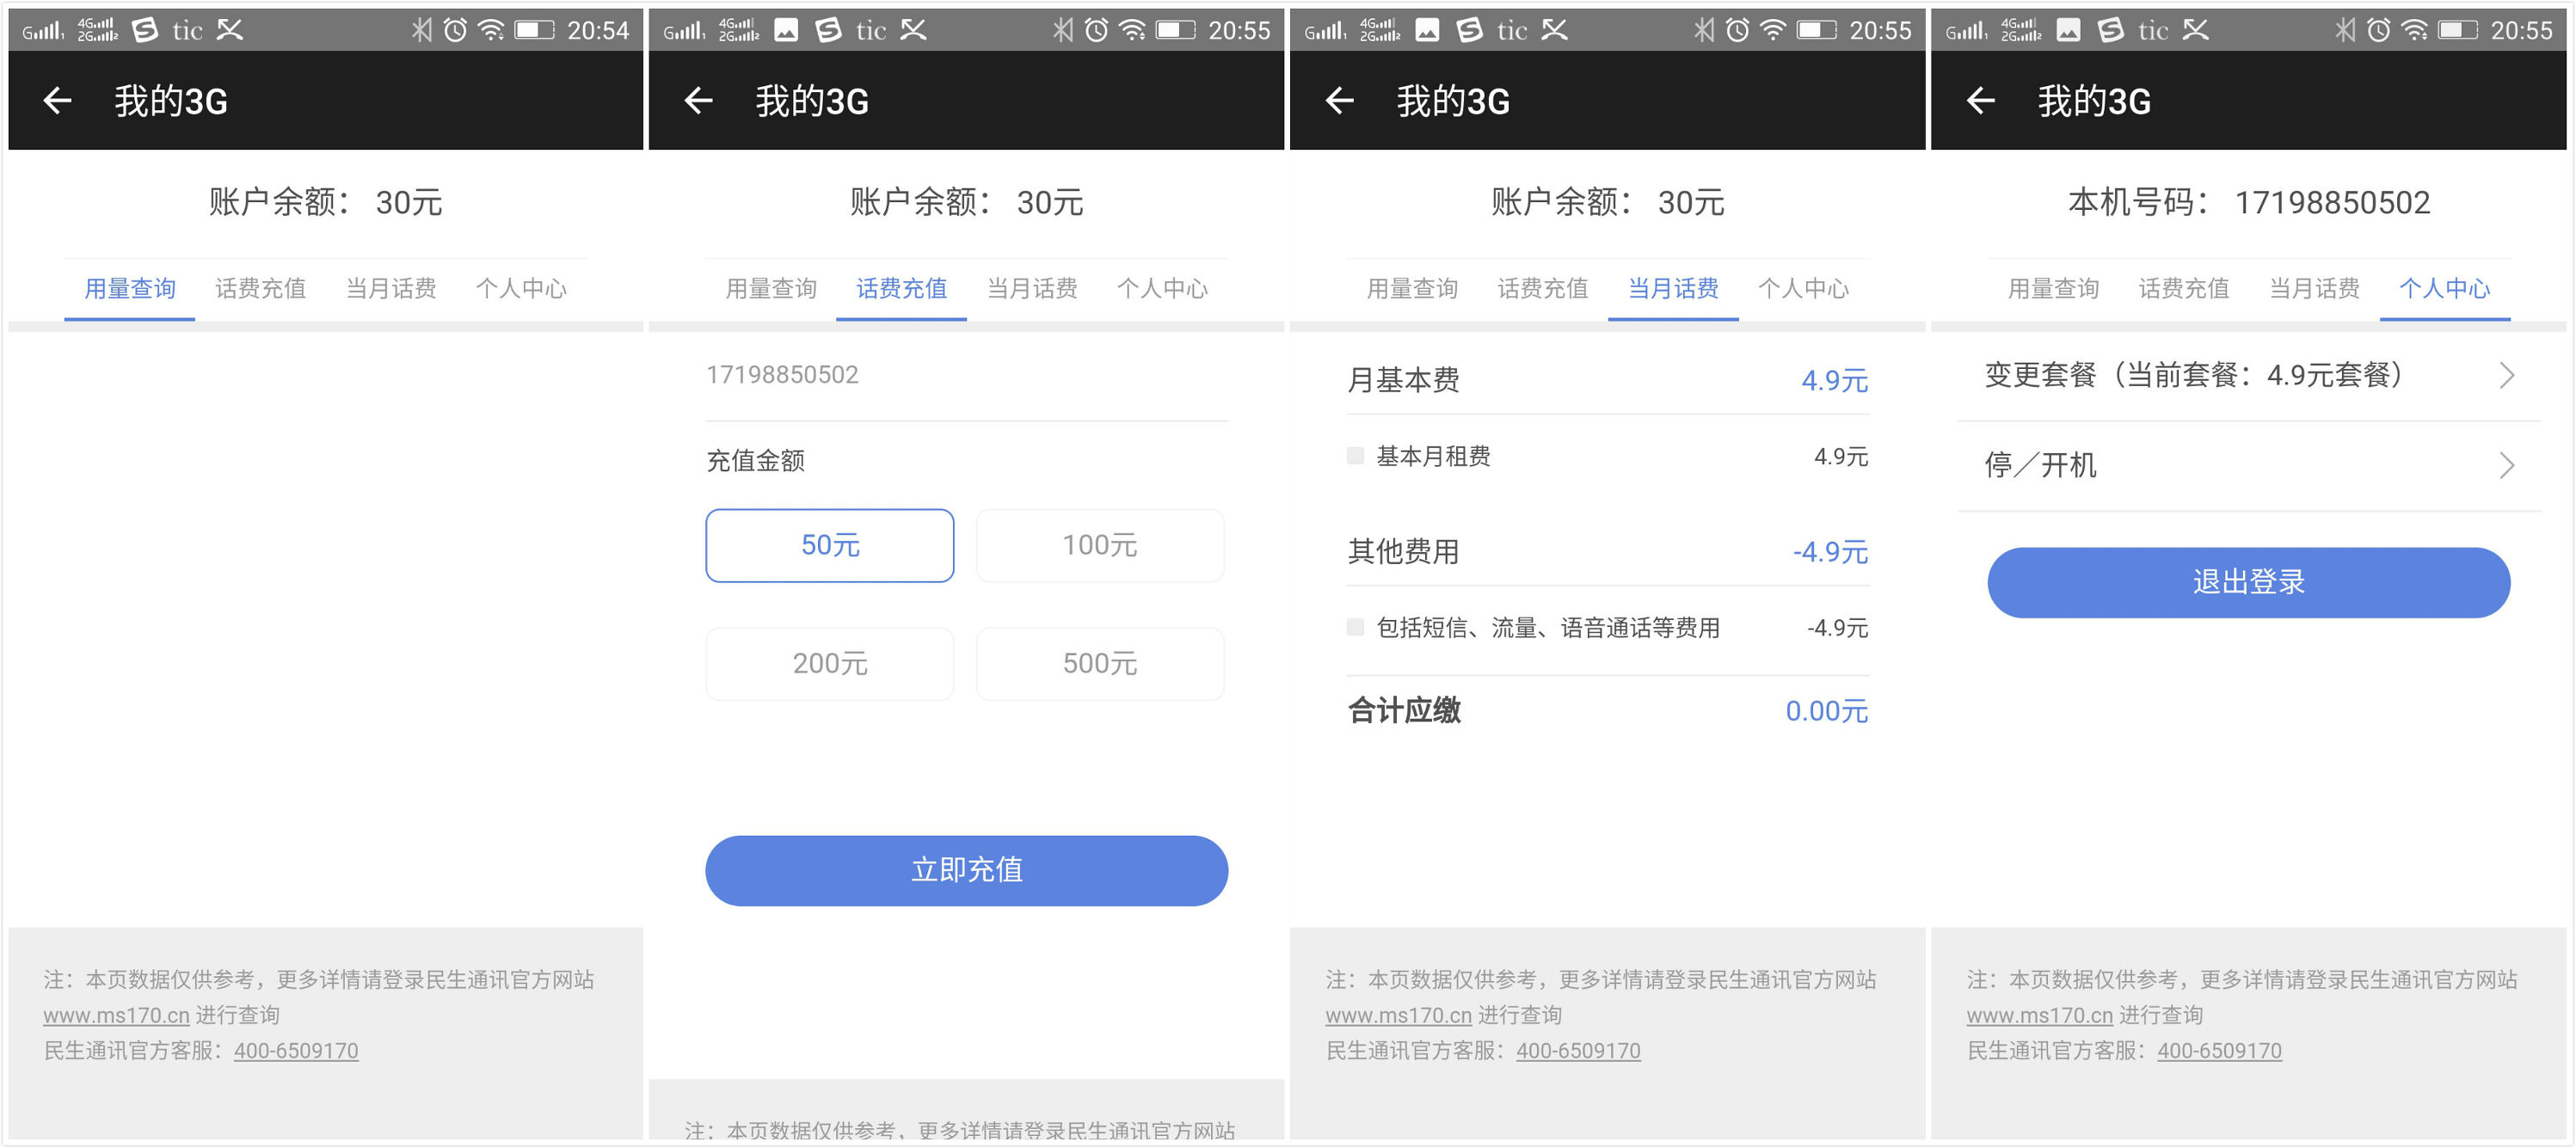Open 变更套餐 via its chevron
The width and height of the screenshot is (2576, 1148).
(2506, 375)
